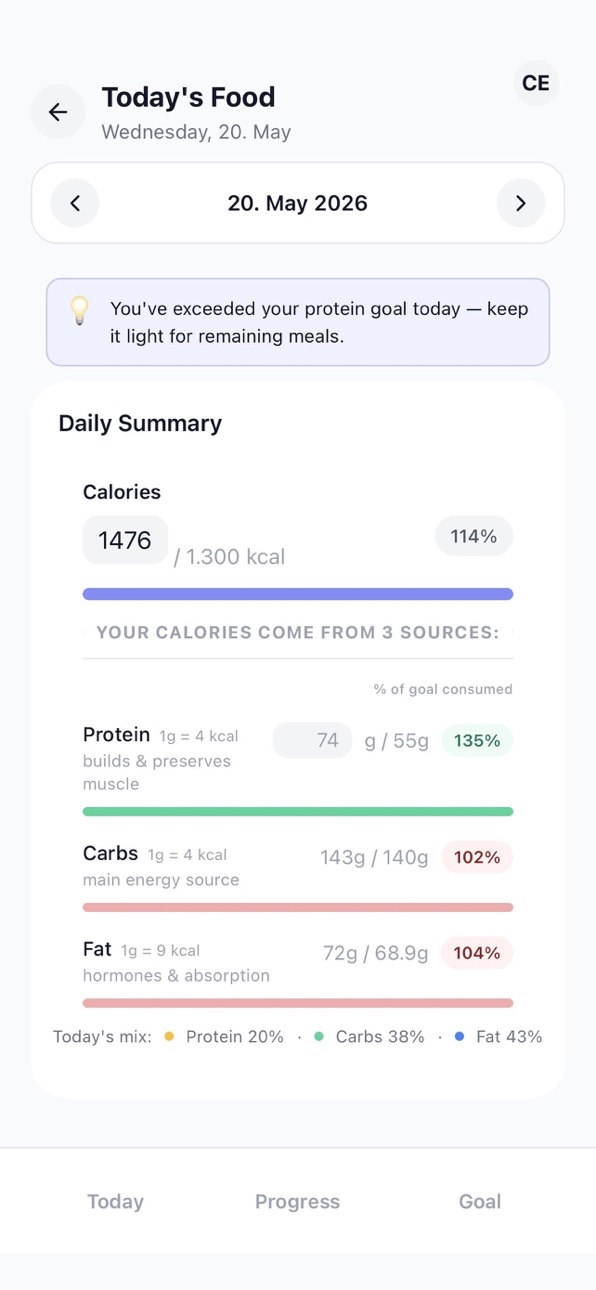Click the 135% protein badge
This screenshot has height=1290, width=596.
[x=477, y=741]
